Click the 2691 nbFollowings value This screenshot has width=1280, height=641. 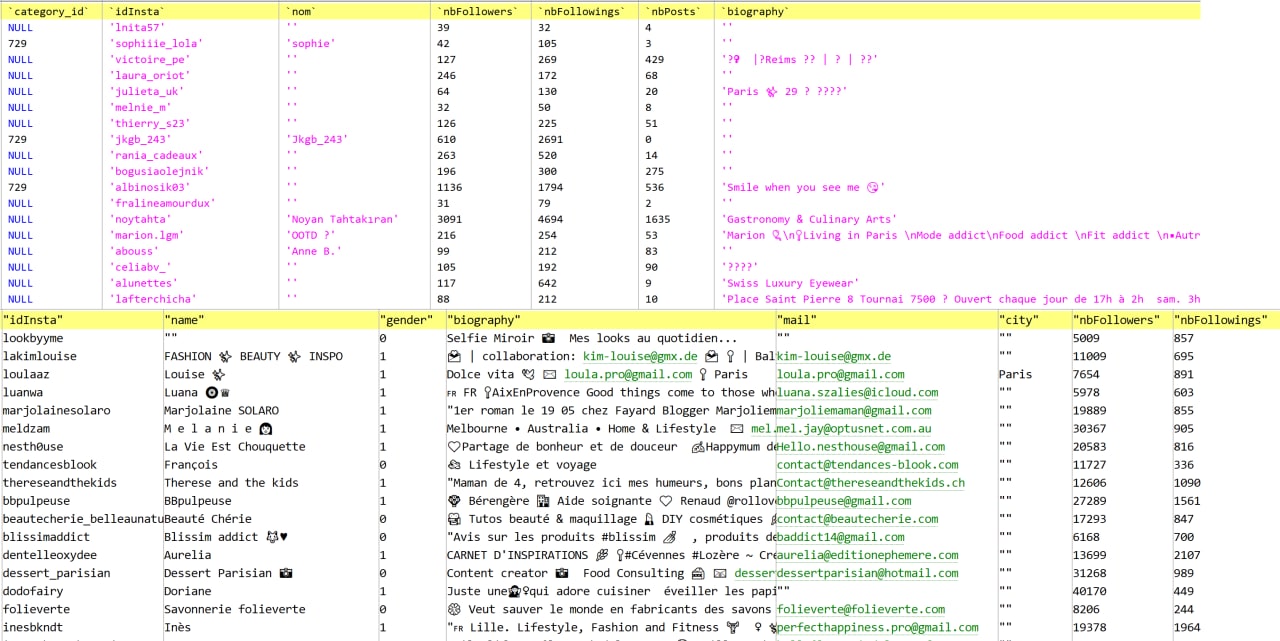point(552,139)
